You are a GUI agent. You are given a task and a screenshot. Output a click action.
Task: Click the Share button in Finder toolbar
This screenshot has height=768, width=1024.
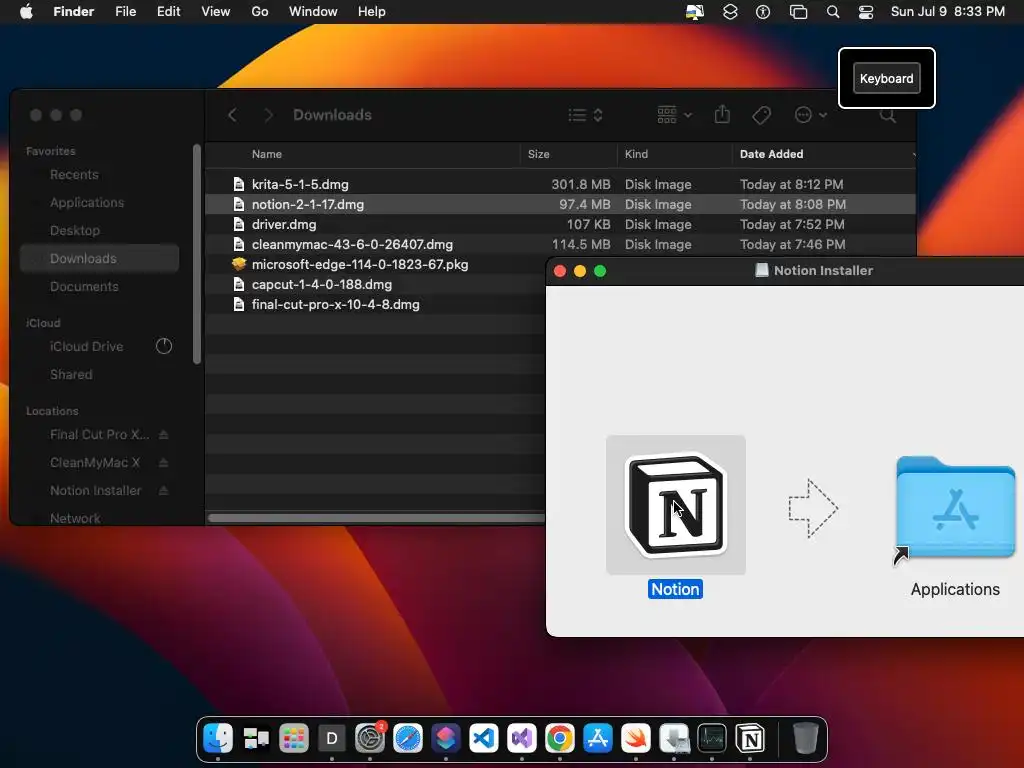pyautogui.click(x=722, y=115)
